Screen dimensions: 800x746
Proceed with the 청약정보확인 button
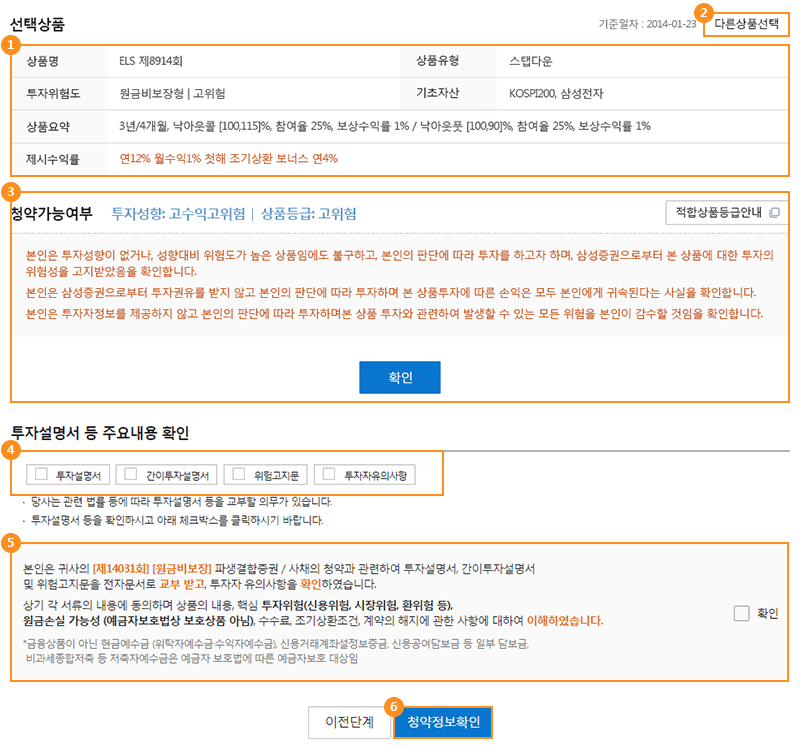[x=443, y=722]
